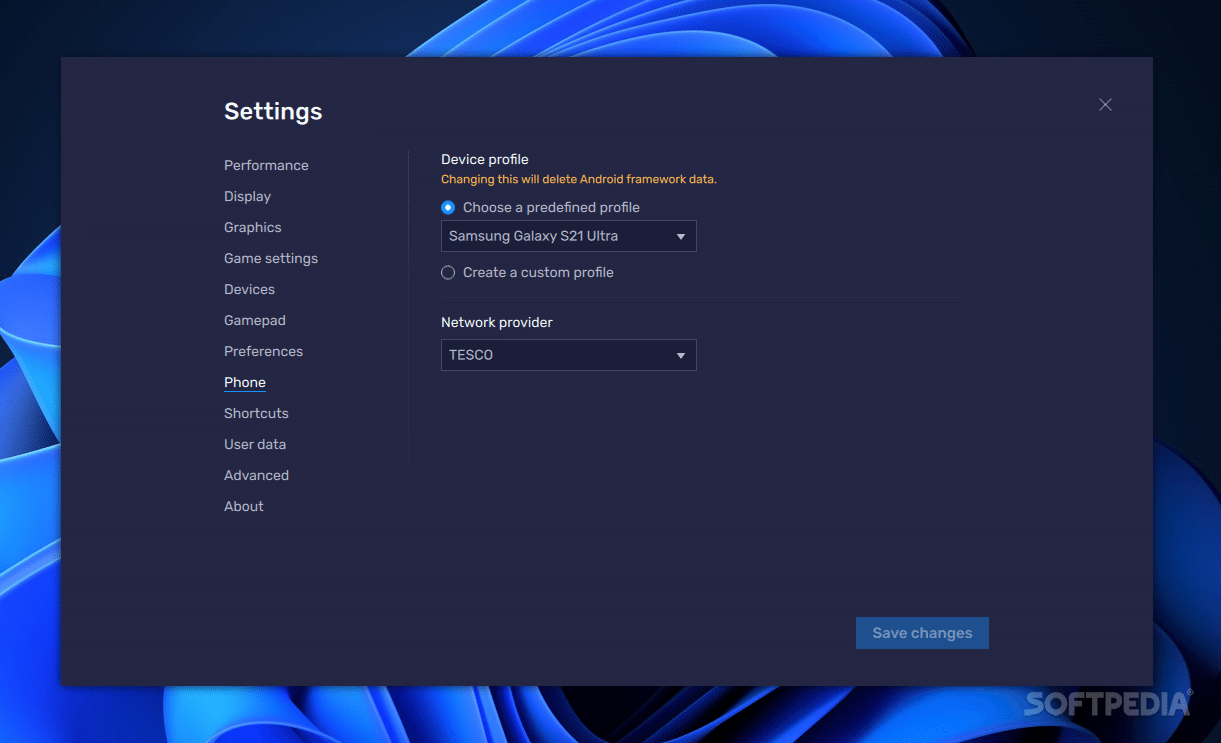Click the Network provider label
Screen dimensions: 1221x743
(497, 322)
